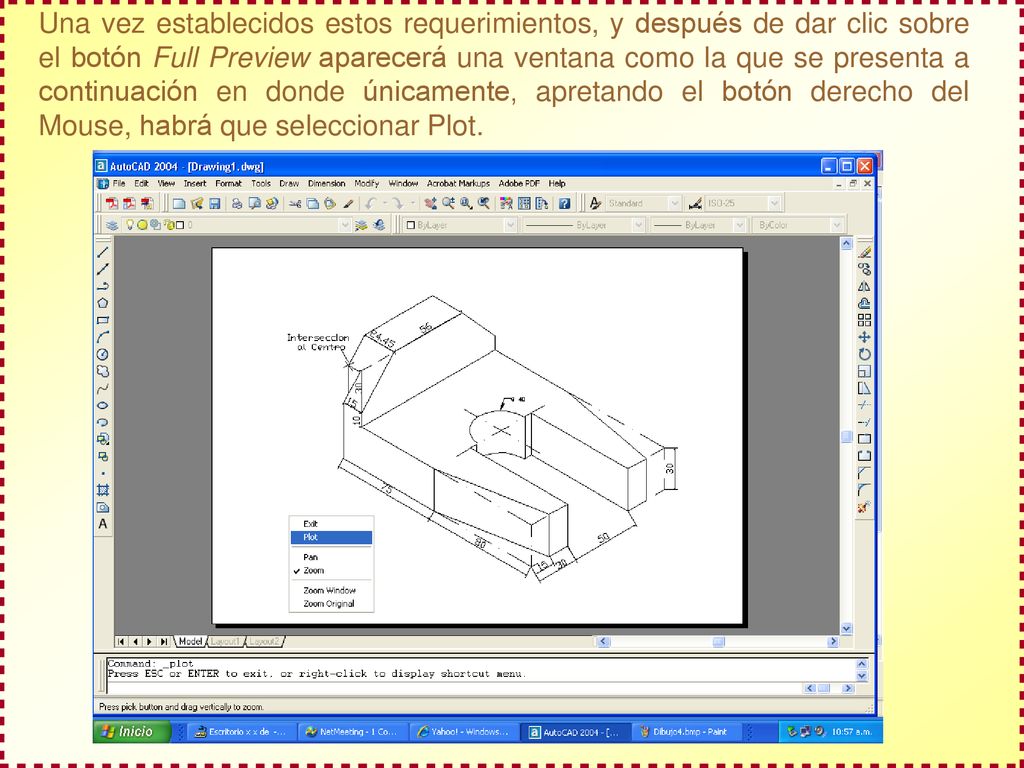
Task: Click the Zoom Realtime magnifier icon
Action: pyautogui.click(x=448, y=204)
